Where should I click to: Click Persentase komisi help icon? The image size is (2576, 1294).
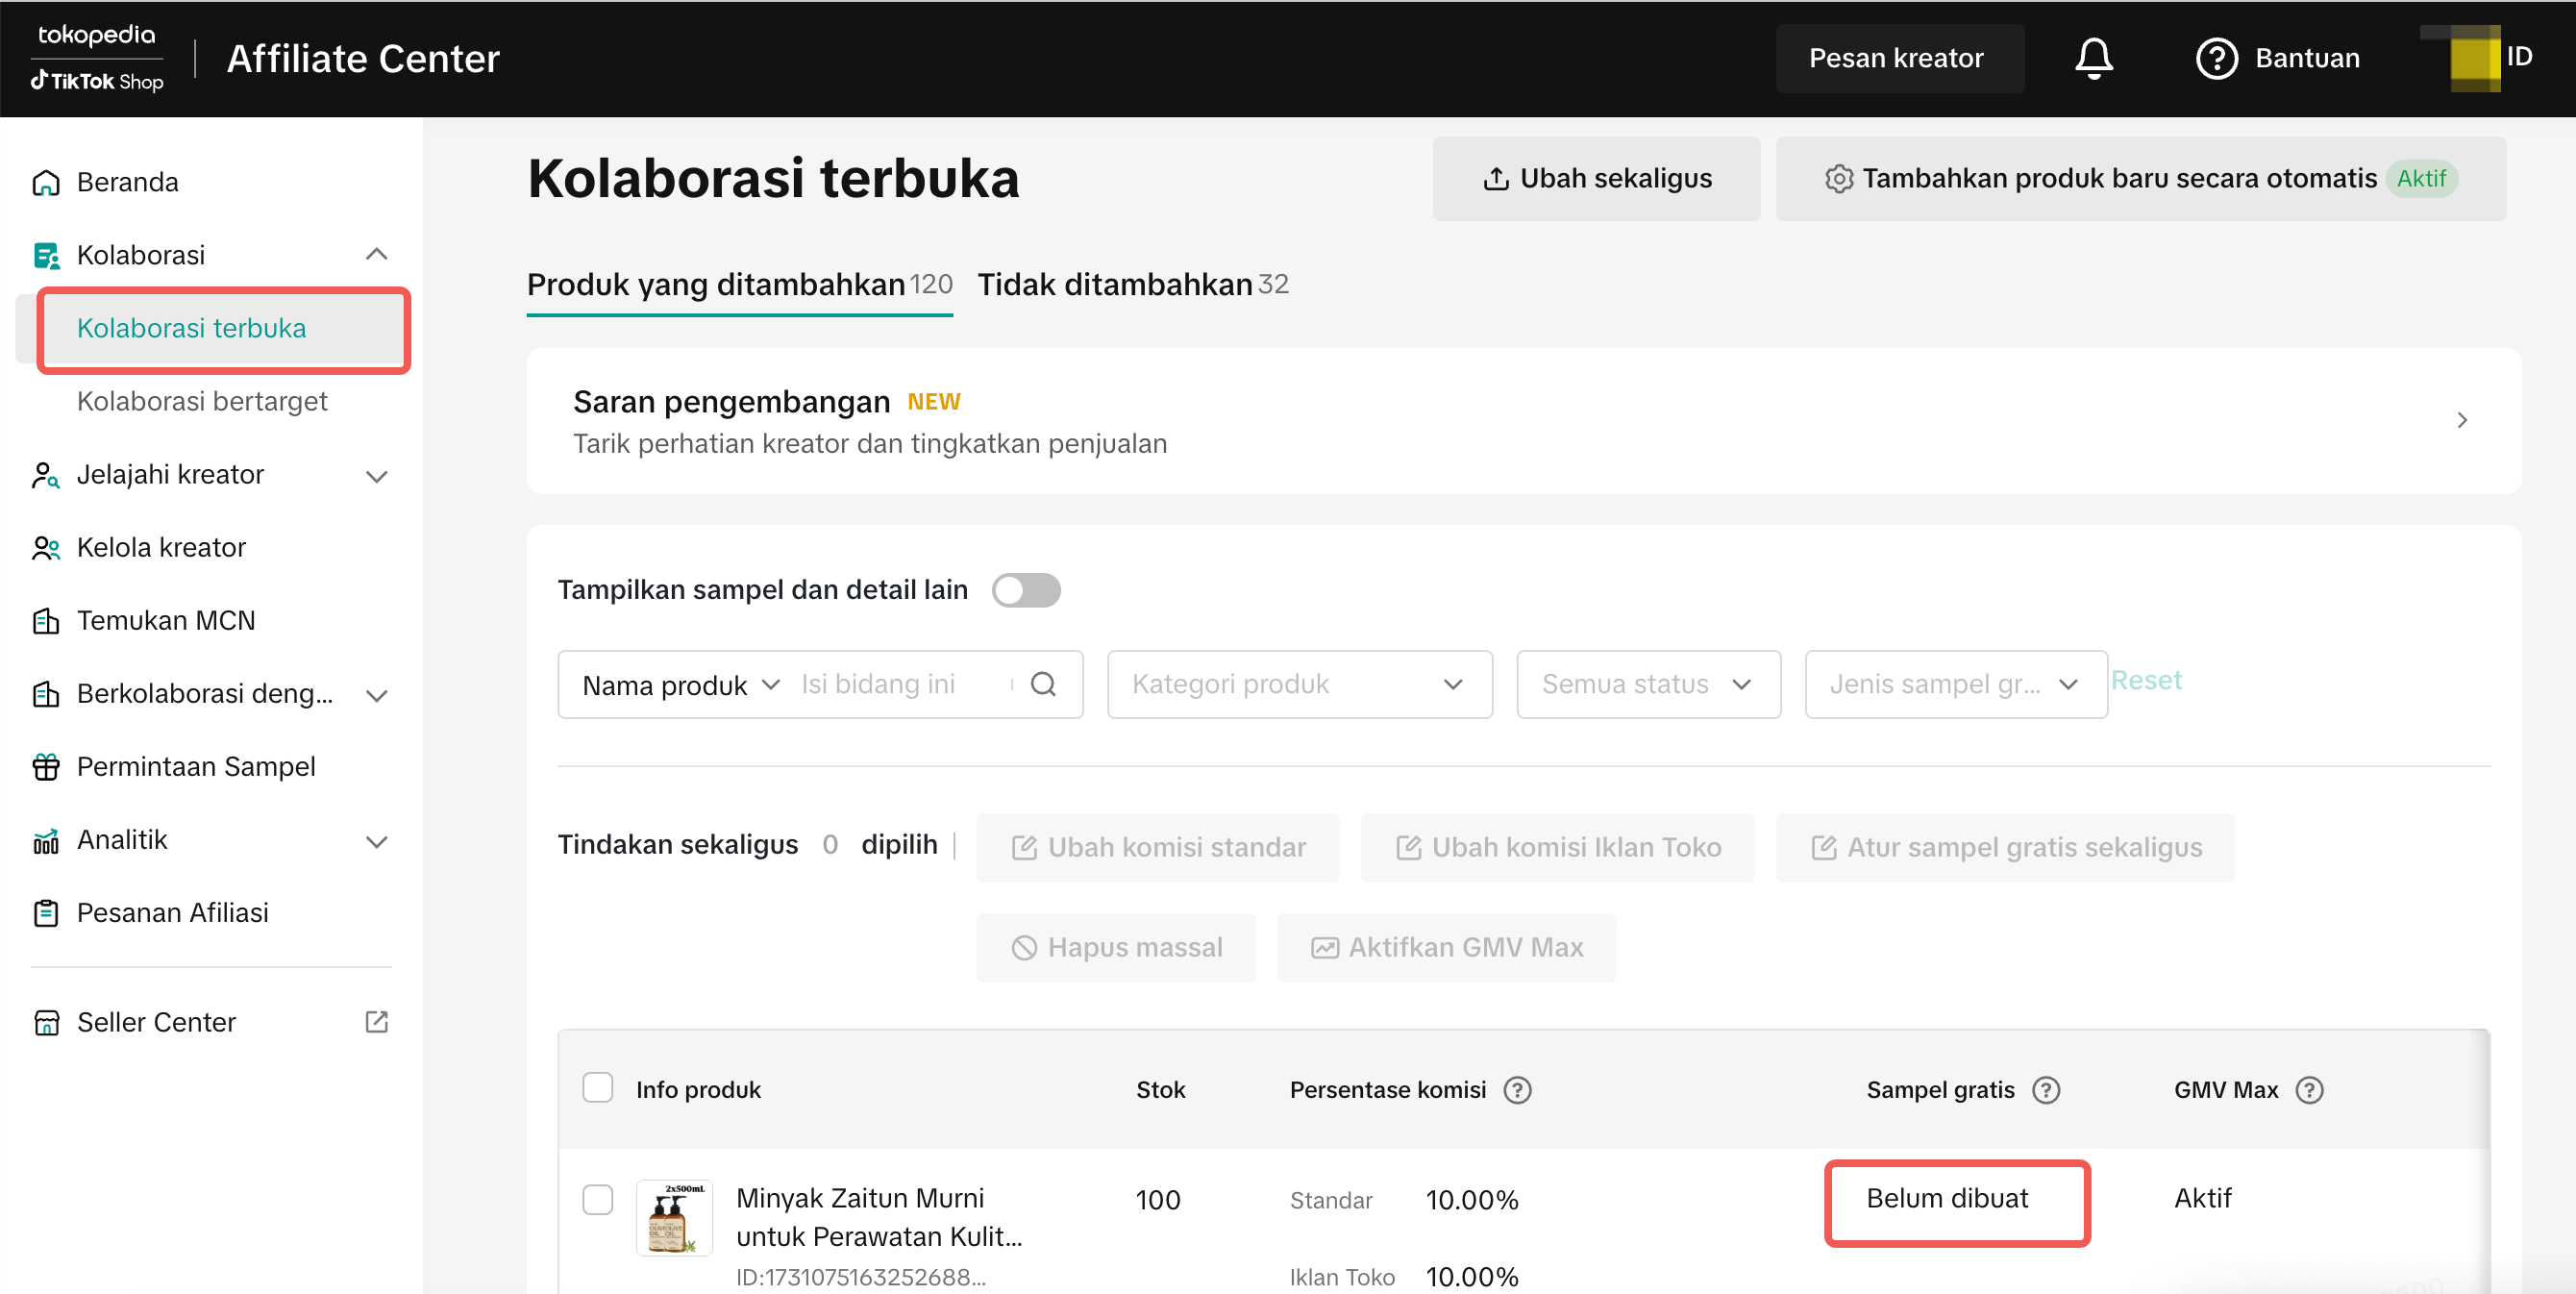(1517, 1089)
